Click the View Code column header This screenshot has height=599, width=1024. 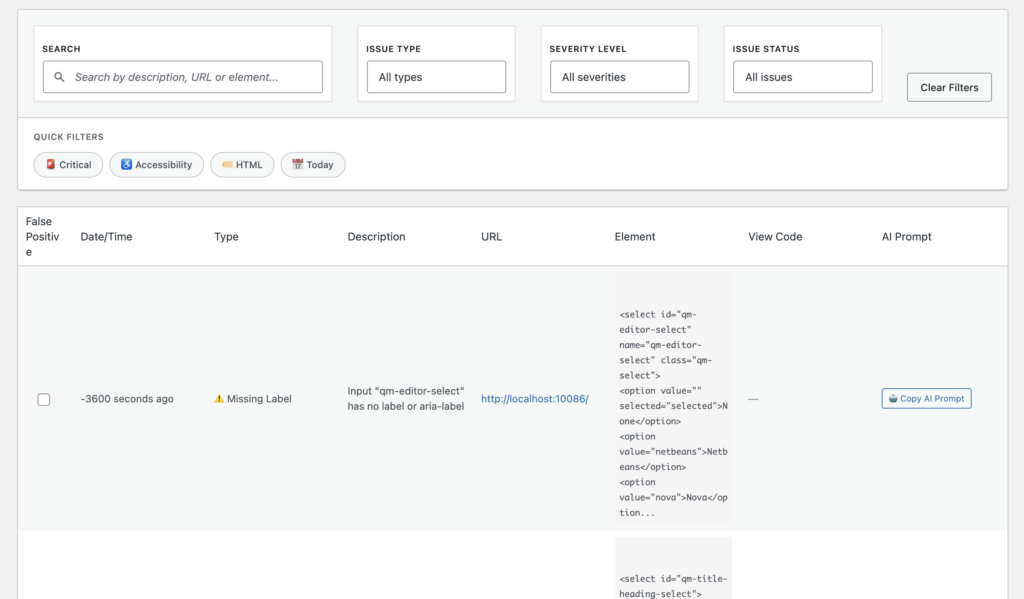click(x=775, y=237)
